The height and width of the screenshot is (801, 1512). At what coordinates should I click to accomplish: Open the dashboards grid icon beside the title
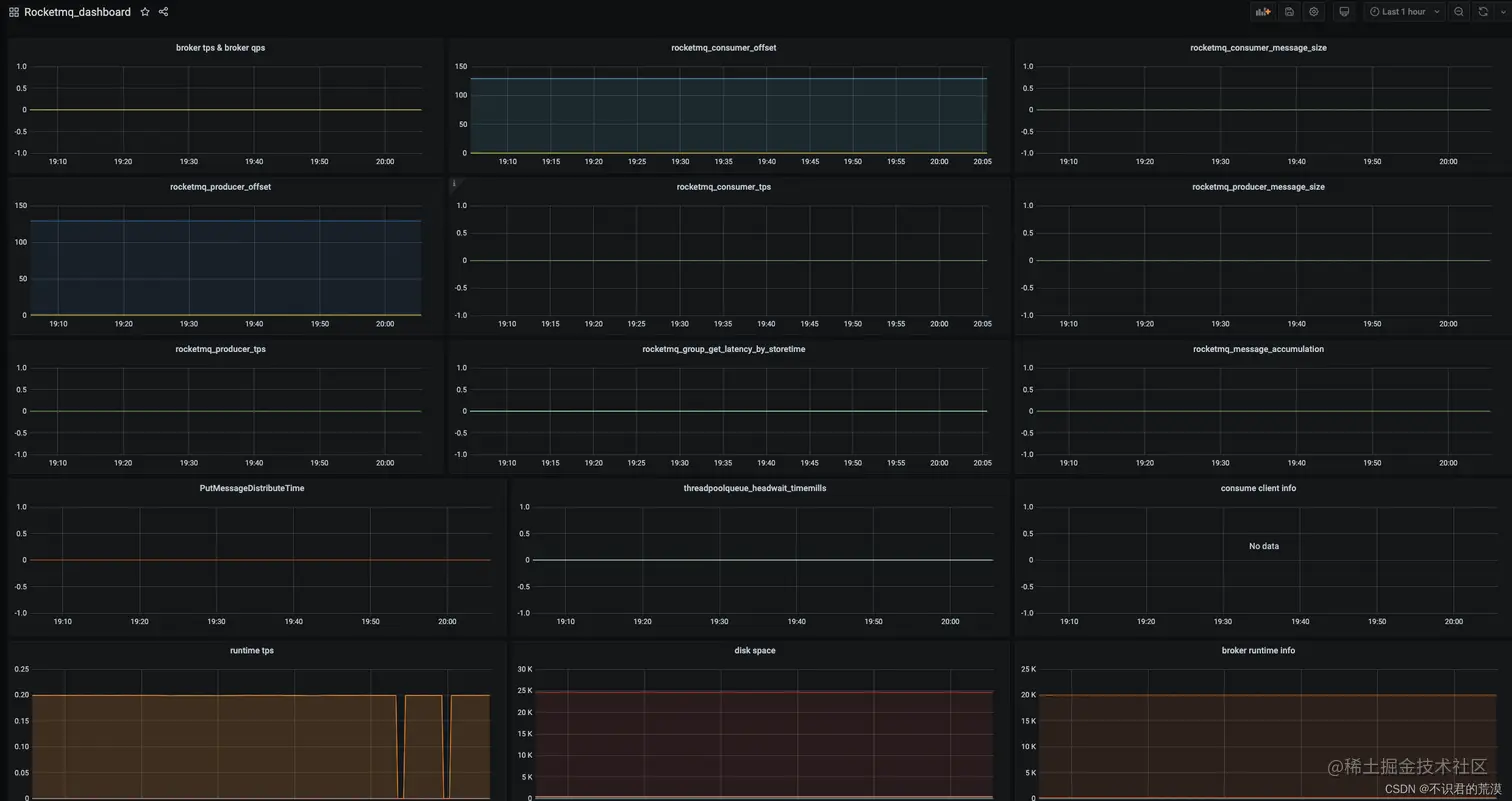14,12
